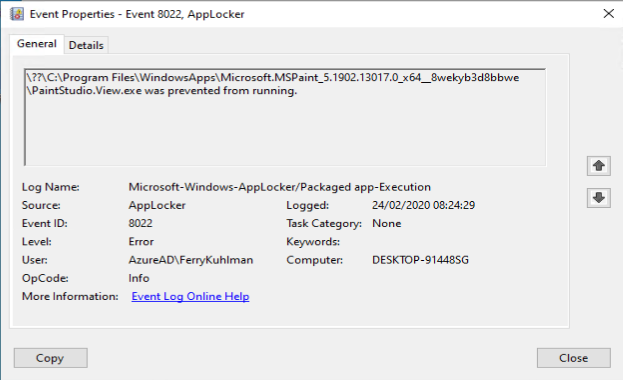Viewport: 623px width, 380px height.
Task: Click the PaintStudio.View.exe prevented message line
Action: point(162,91)
